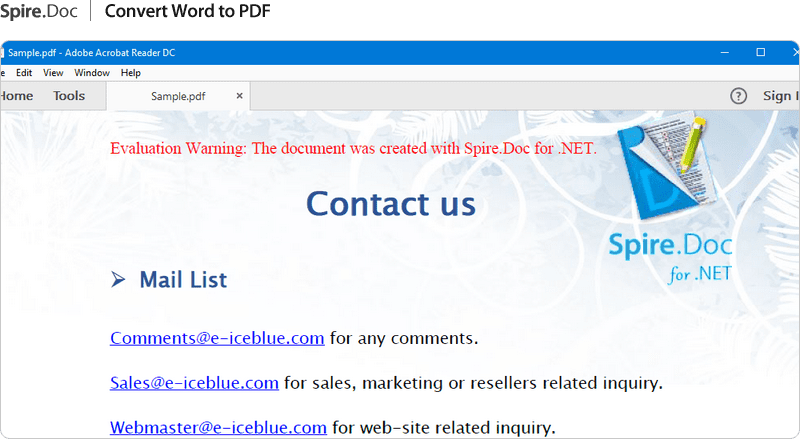The height and width of the screenshot is (440, 800).
Task: Switch to the Tools tab
Action: 69,96
